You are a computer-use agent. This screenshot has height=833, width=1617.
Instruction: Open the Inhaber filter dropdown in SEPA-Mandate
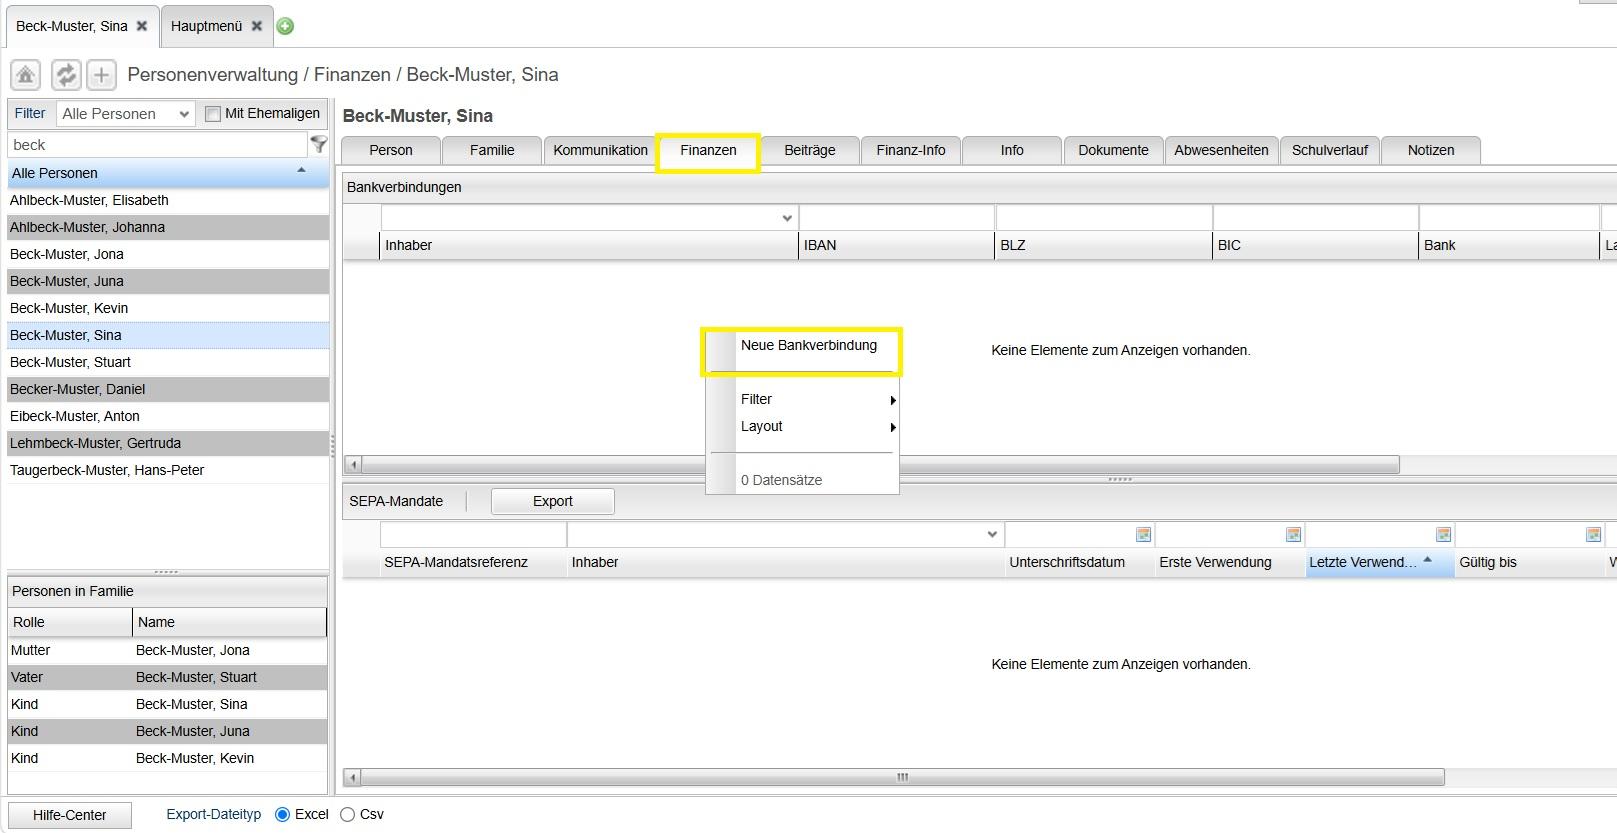coord(992,534)
